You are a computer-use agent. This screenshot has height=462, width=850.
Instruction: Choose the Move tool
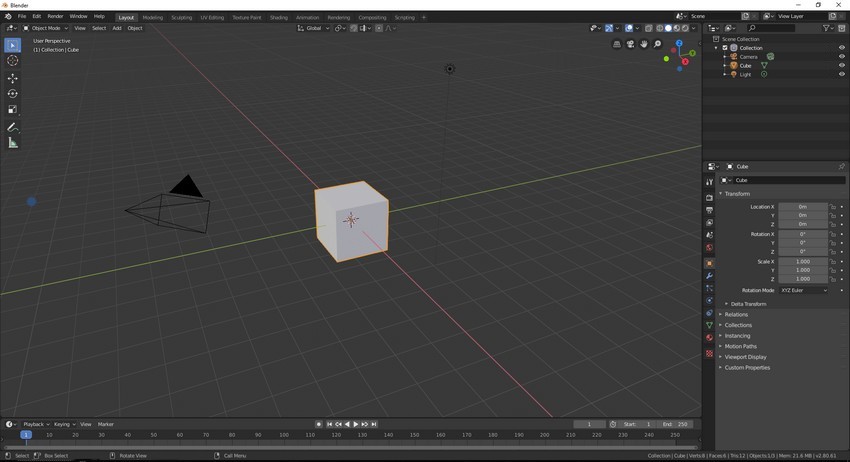pyautogui.click(x=12, y=79)
